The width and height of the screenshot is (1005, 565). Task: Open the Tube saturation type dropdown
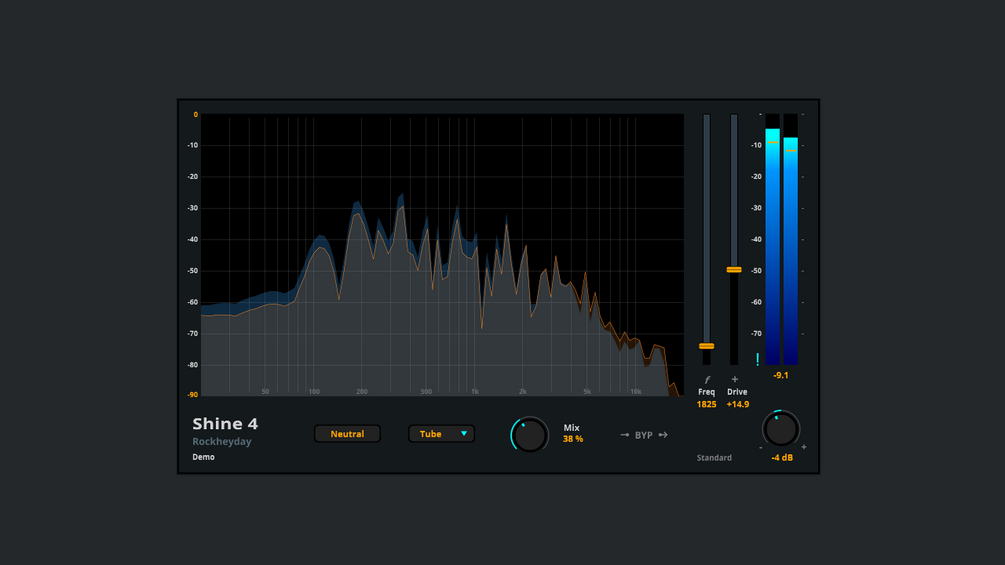tap(442, 434)
